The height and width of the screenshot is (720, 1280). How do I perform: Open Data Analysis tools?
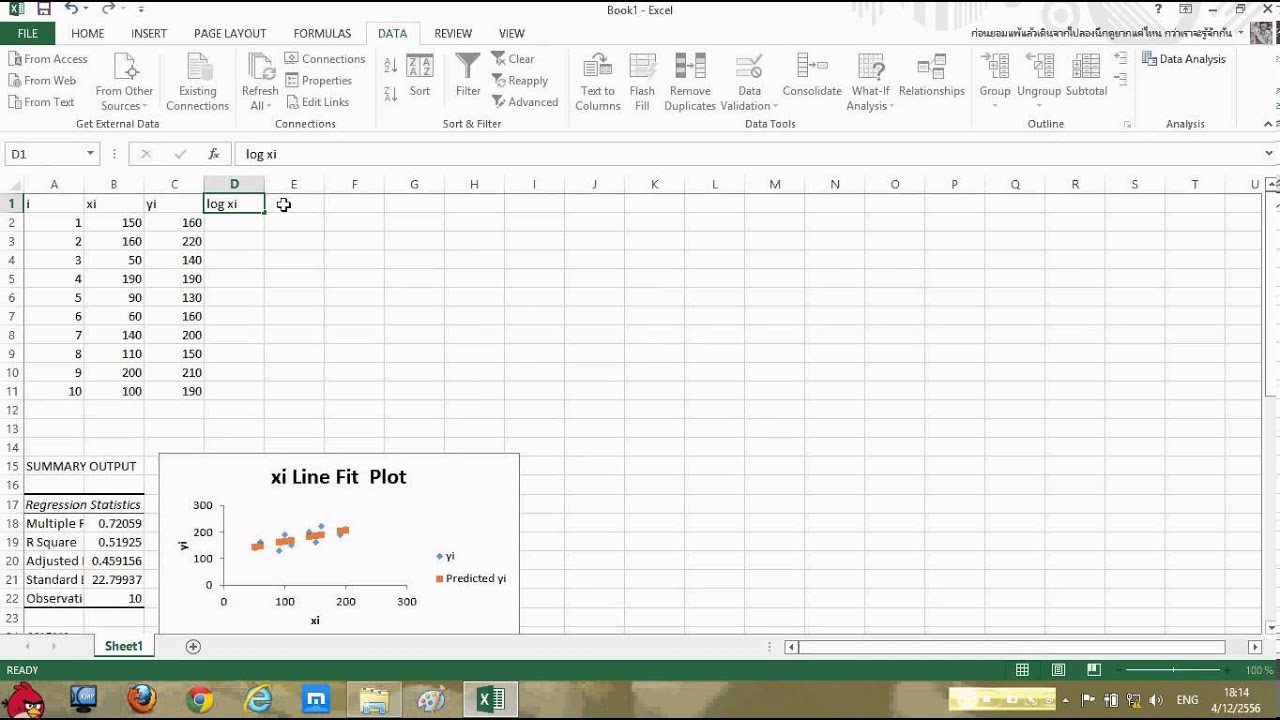1184,59
